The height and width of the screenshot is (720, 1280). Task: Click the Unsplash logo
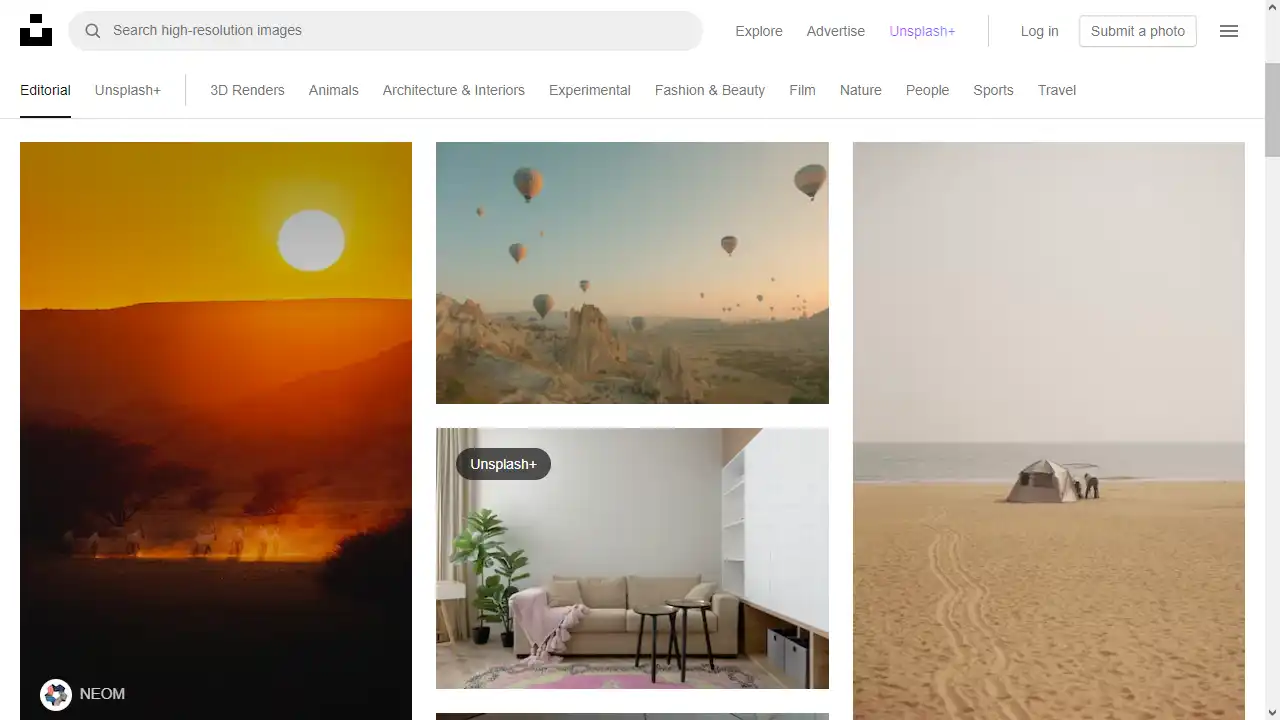coord(36,30)
